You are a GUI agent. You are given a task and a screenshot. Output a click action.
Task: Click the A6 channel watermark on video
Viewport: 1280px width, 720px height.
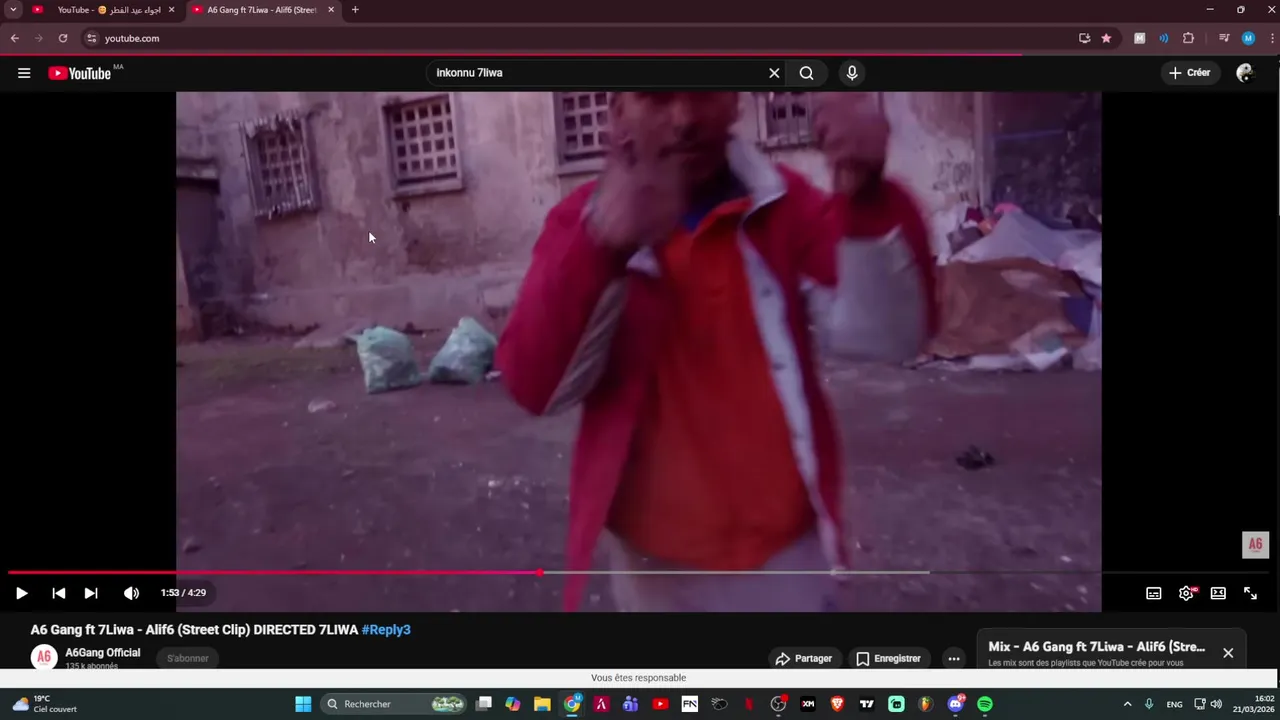tap(1255, 545)
